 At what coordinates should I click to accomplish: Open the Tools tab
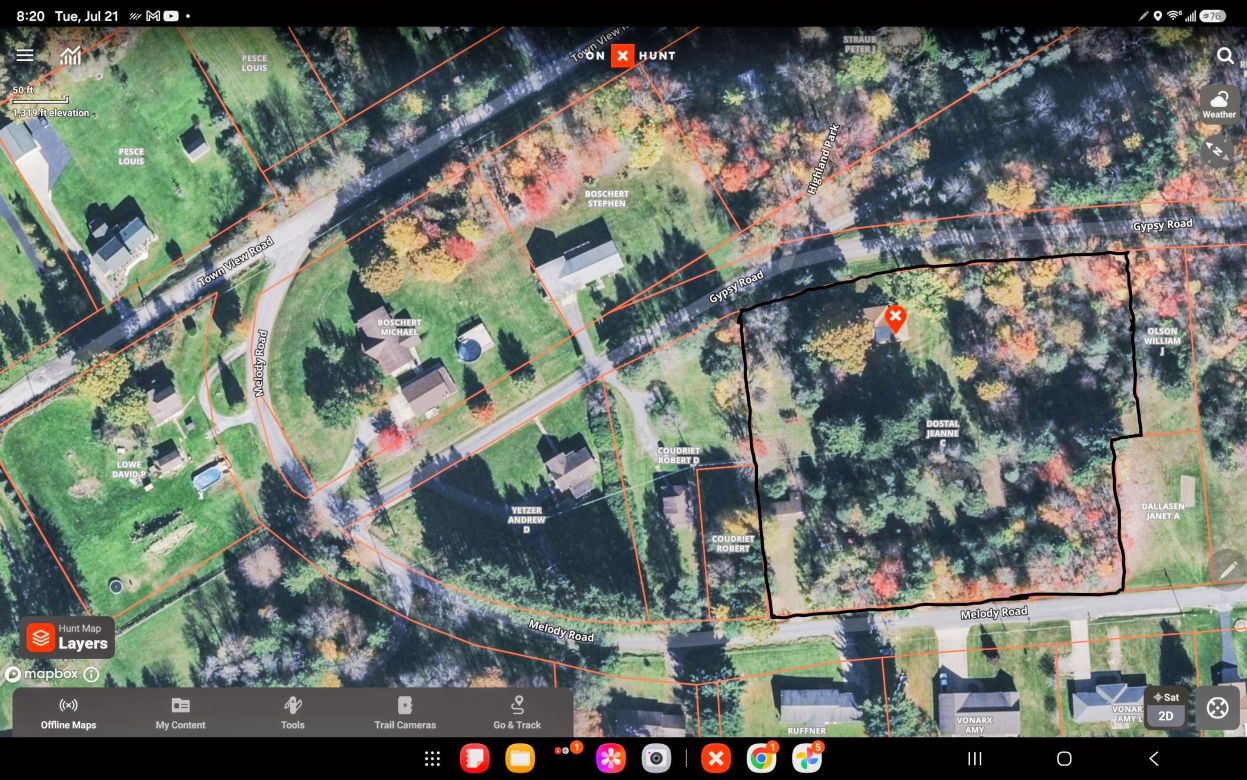pyautogui.click(x=293, y=713)
